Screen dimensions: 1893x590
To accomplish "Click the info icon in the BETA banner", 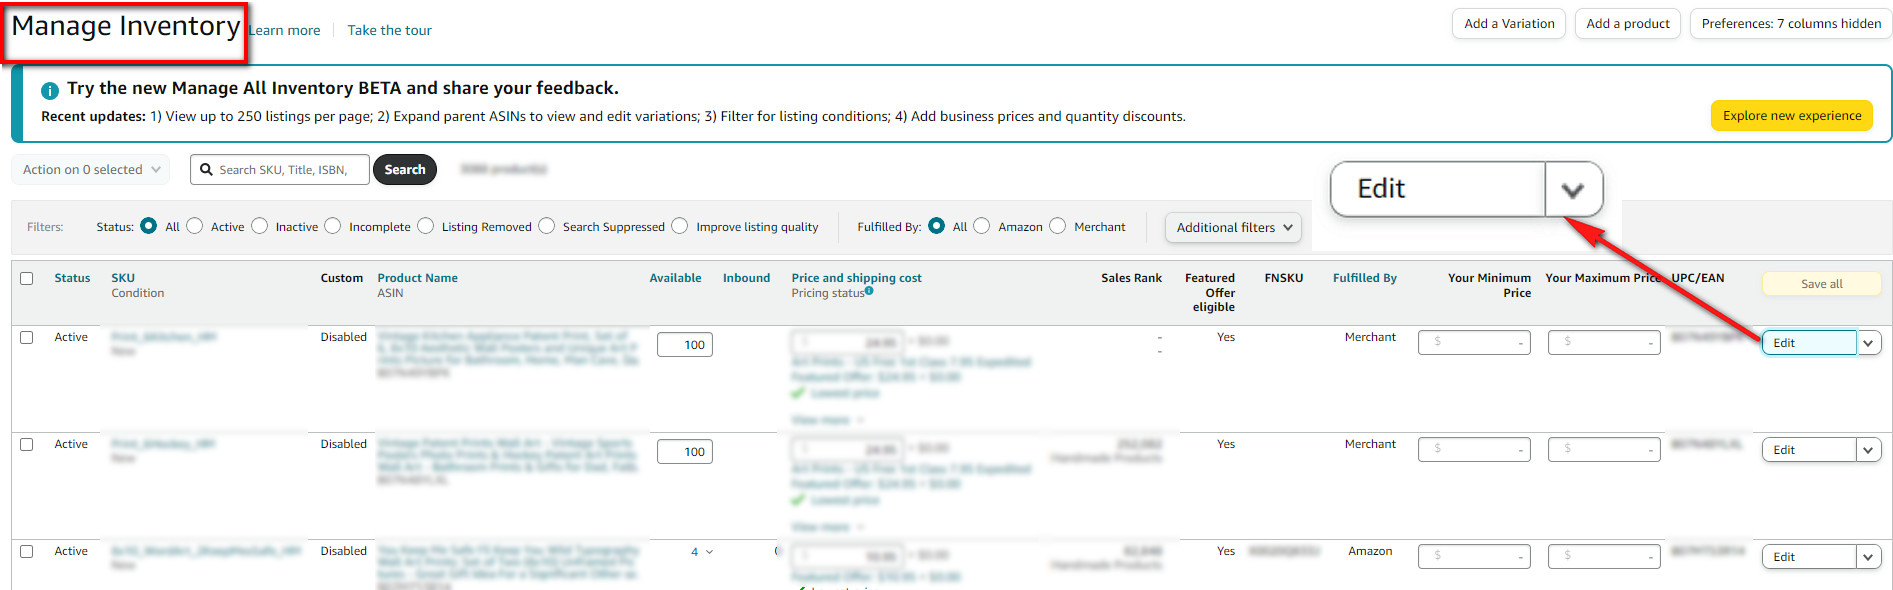I will (50, 90).
